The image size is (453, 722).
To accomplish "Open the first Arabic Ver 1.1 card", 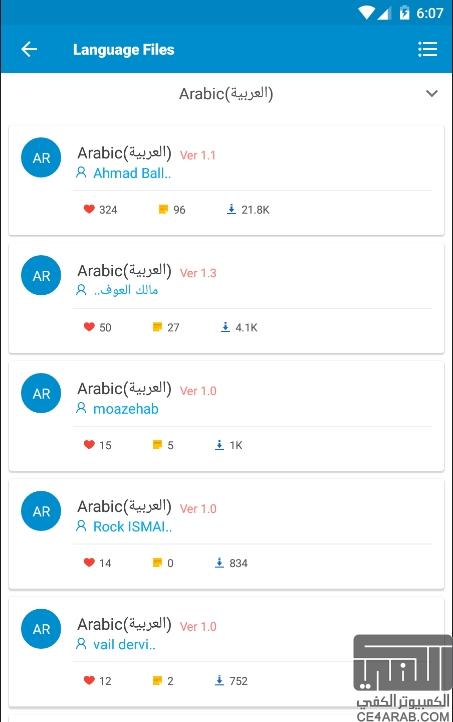I will [226, 180].
